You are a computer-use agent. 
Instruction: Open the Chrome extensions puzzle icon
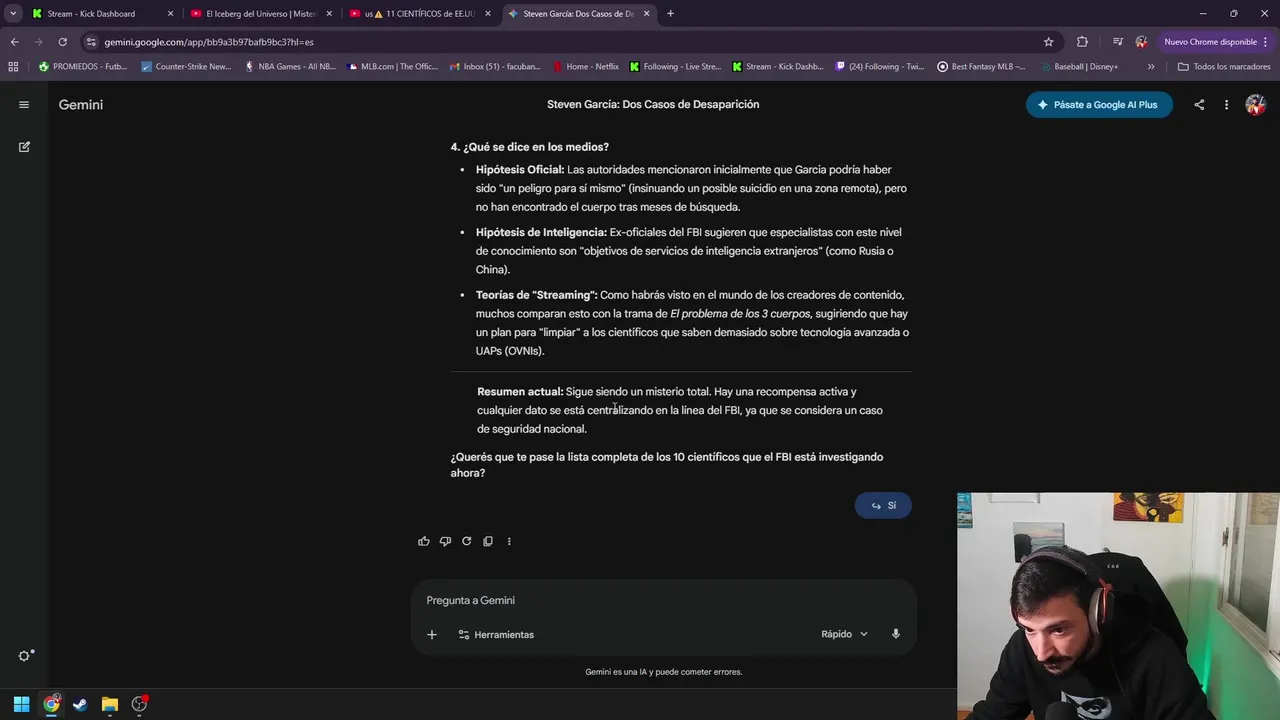pyautogui.click(x=1082, y=42)
